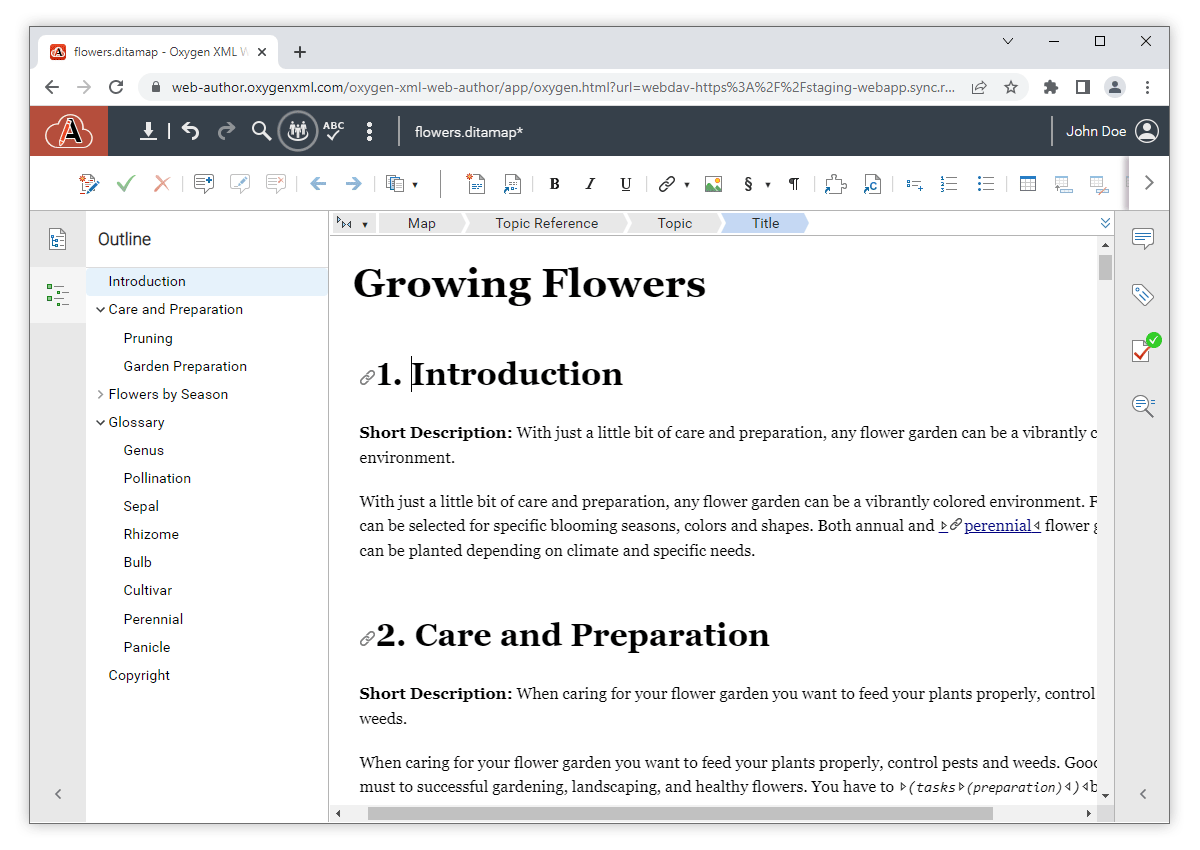Click the link insert icon
1200x850 pixels.
[x=667, y=184]
